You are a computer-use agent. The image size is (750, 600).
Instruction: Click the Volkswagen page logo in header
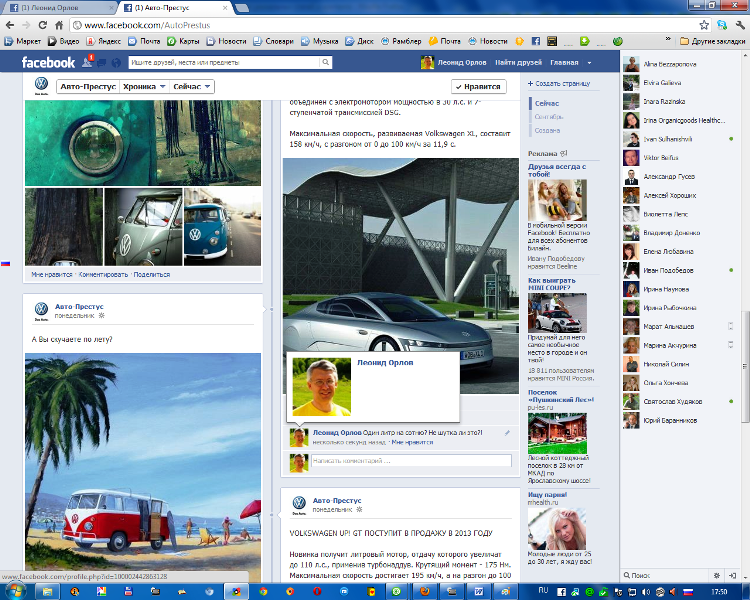[x=42, y=85]
